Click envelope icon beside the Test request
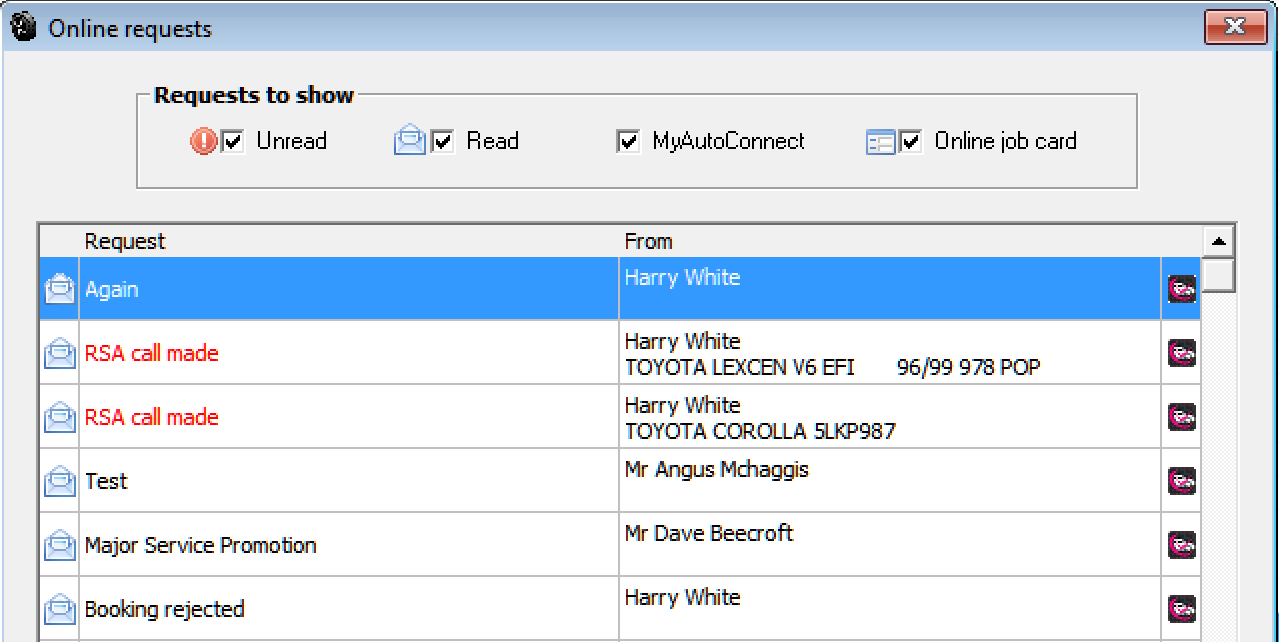The height and width of the screenshot is (642, 1279). pos(59,482)
